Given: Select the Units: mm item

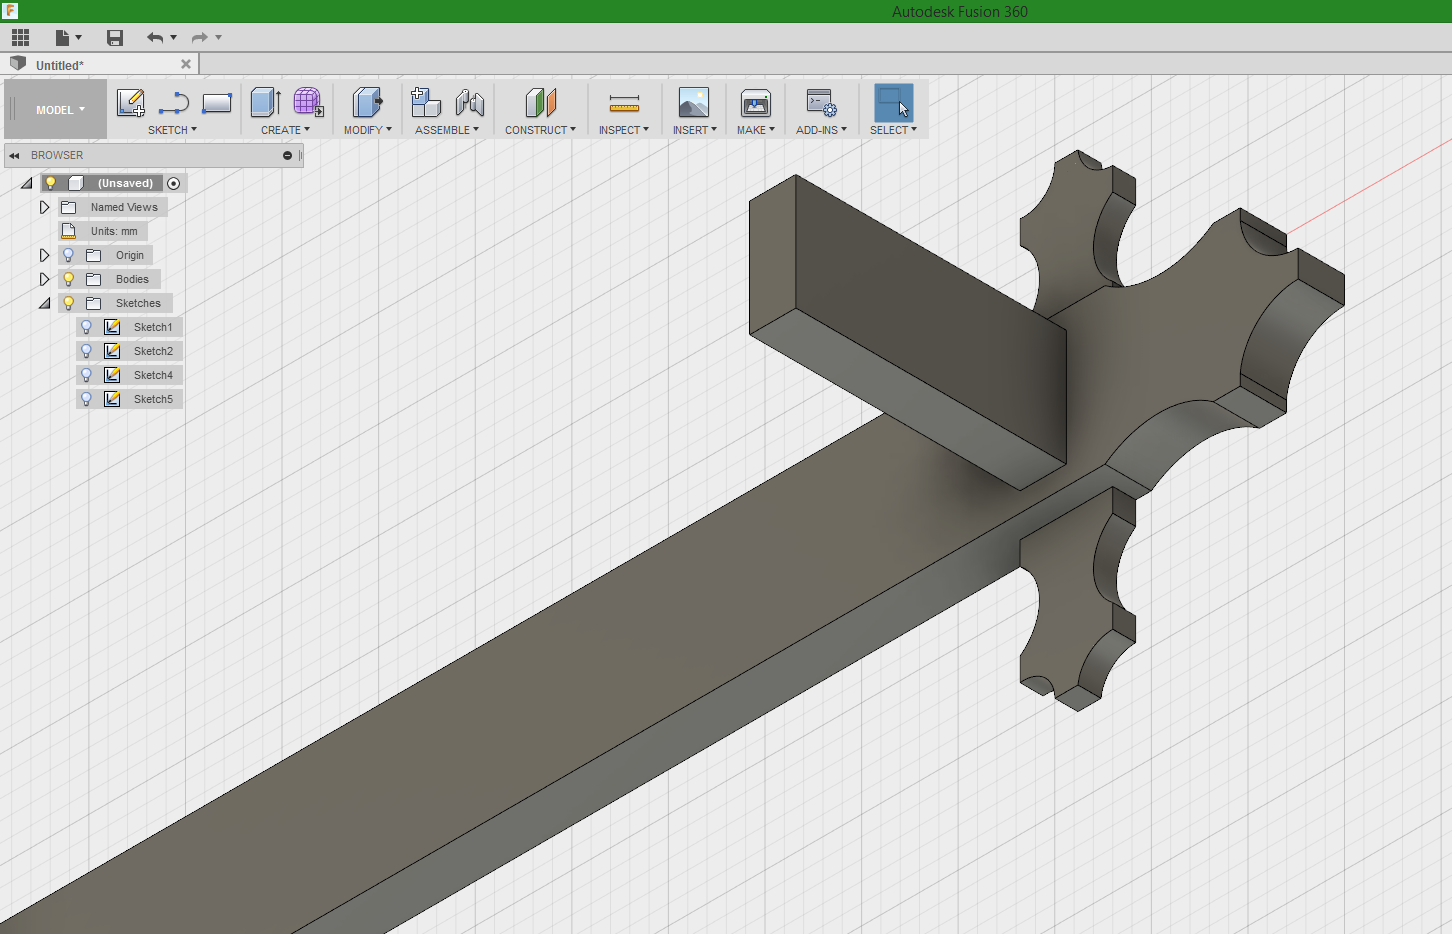Looking at the screenshot, I should (114, 231).
